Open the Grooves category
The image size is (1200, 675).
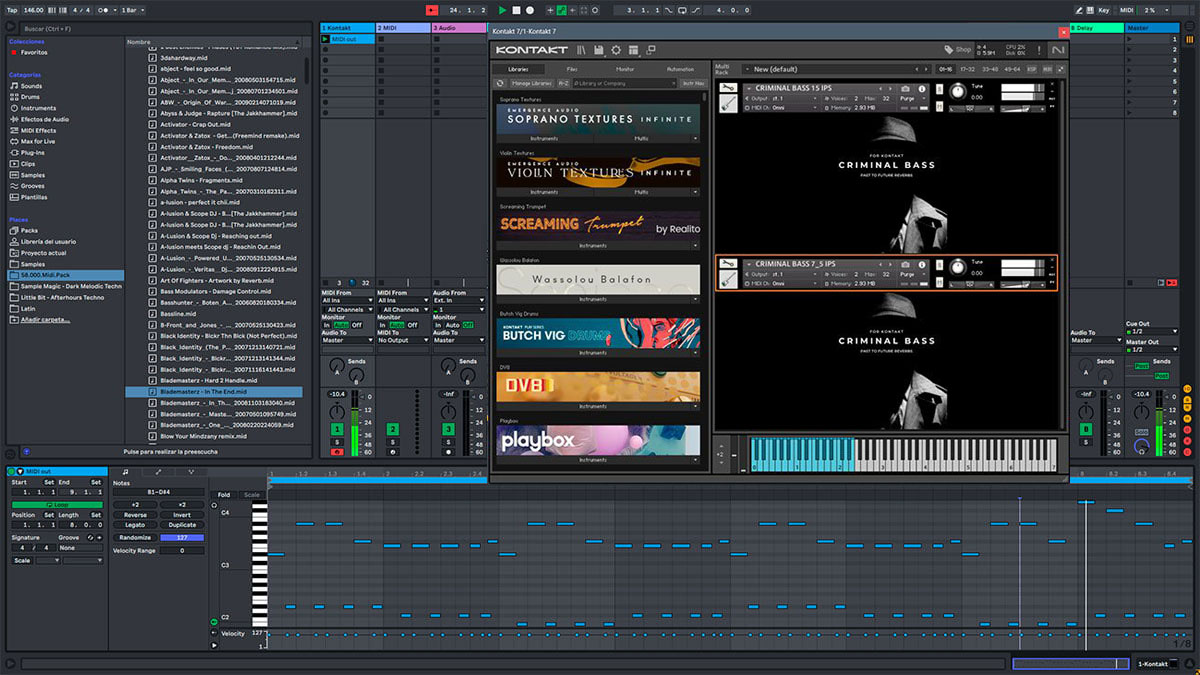pyautogui.click(x=33, y=185)
